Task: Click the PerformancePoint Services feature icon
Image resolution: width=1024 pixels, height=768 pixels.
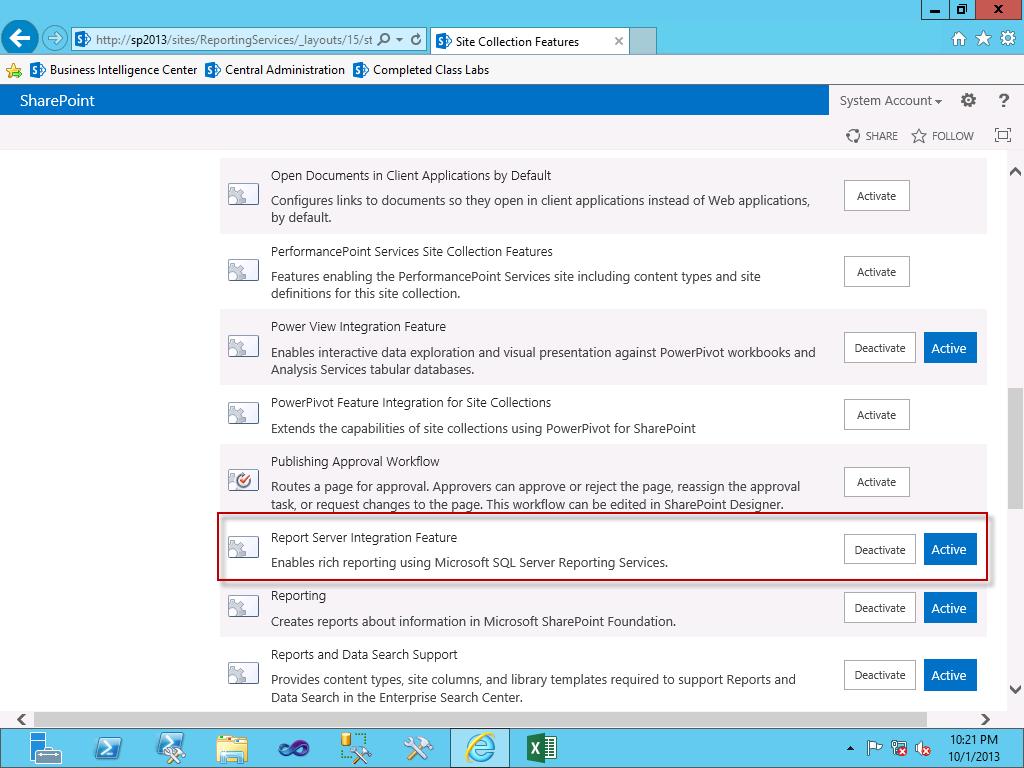Action: (243, 270)
